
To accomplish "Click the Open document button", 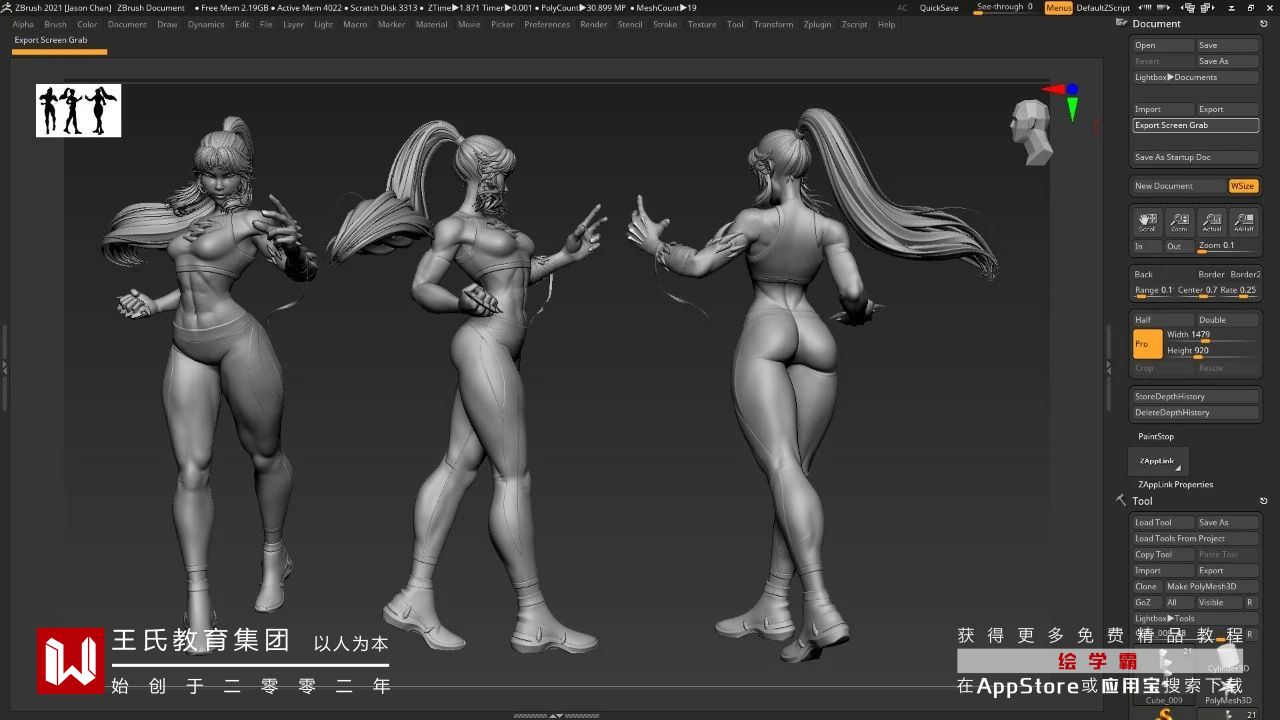I will tap(1163, 45).
